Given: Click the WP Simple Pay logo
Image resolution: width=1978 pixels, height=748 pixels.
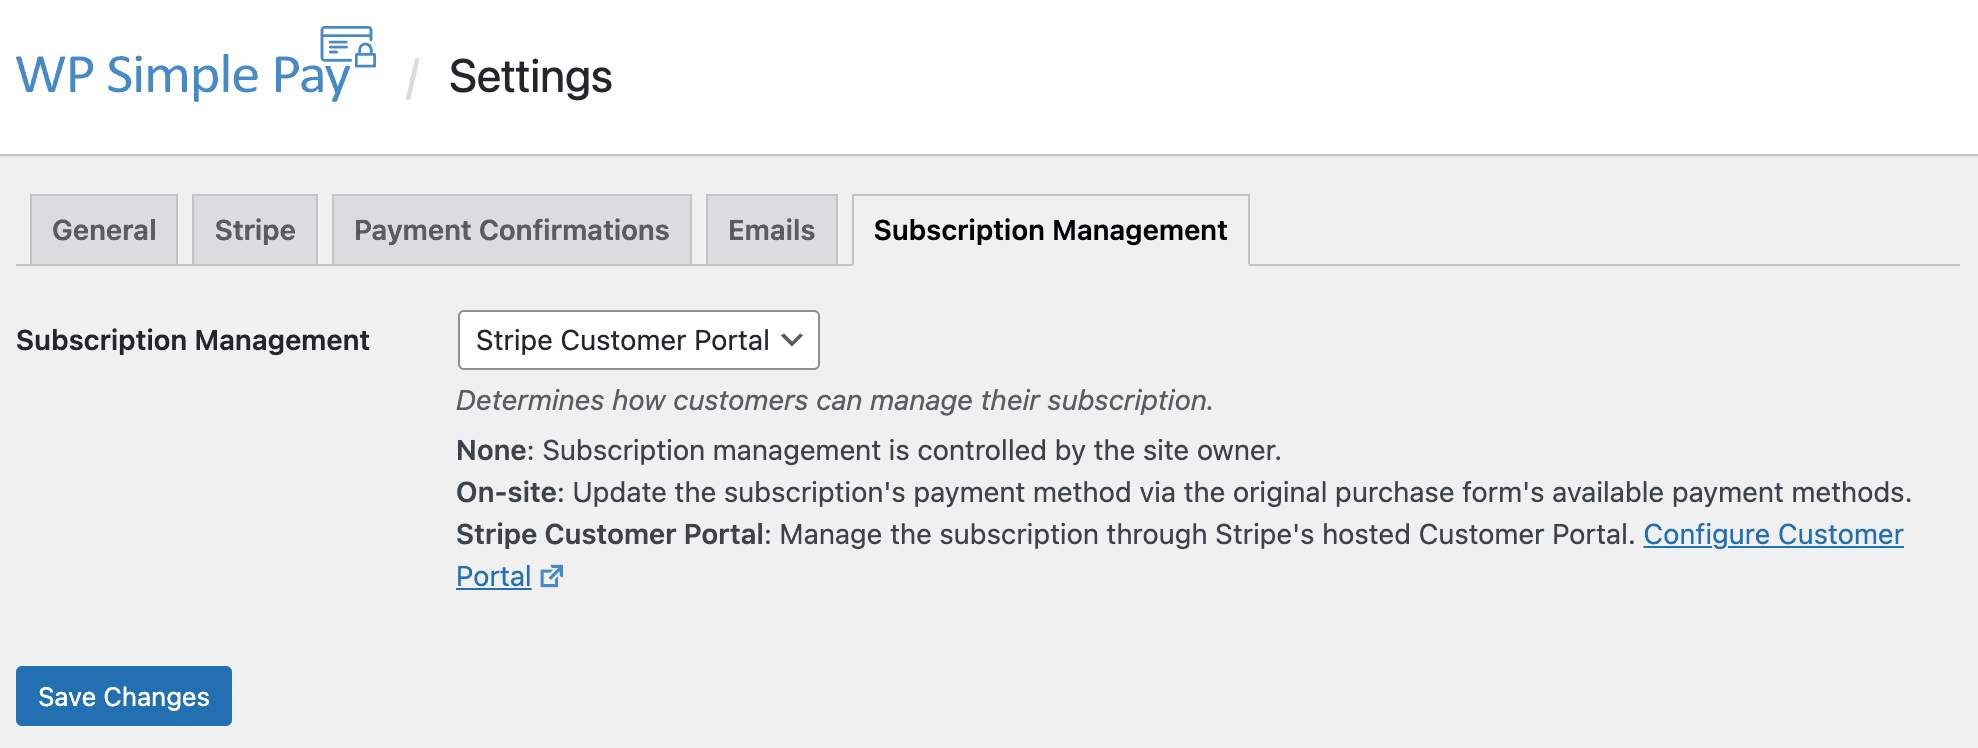Looking at the screenshot, I should pos(196,64).
